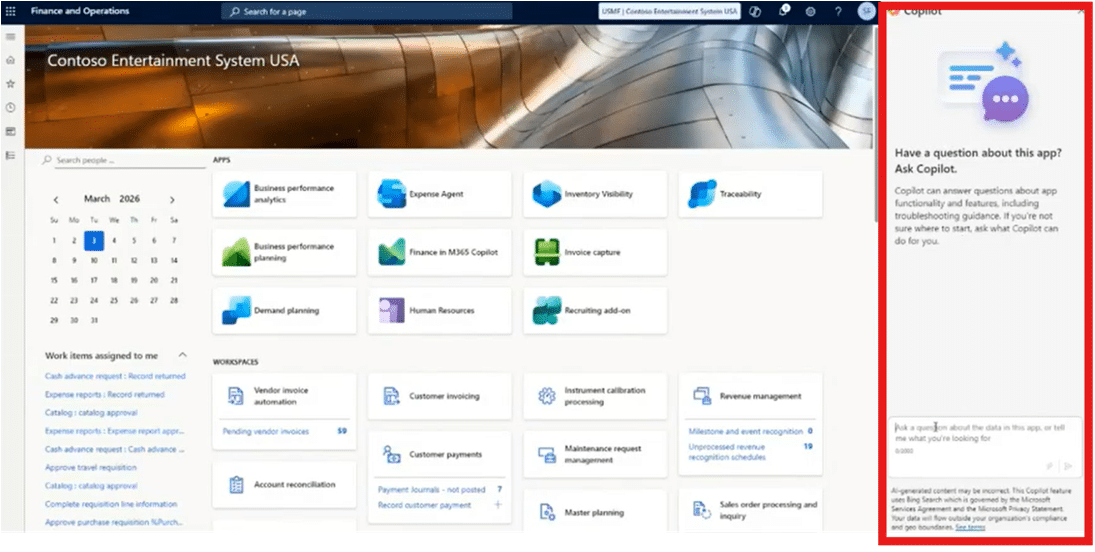This screenshot has height=552, width=1095.
Task: Open the Expense Agent app tile
Action: point(439,194)
